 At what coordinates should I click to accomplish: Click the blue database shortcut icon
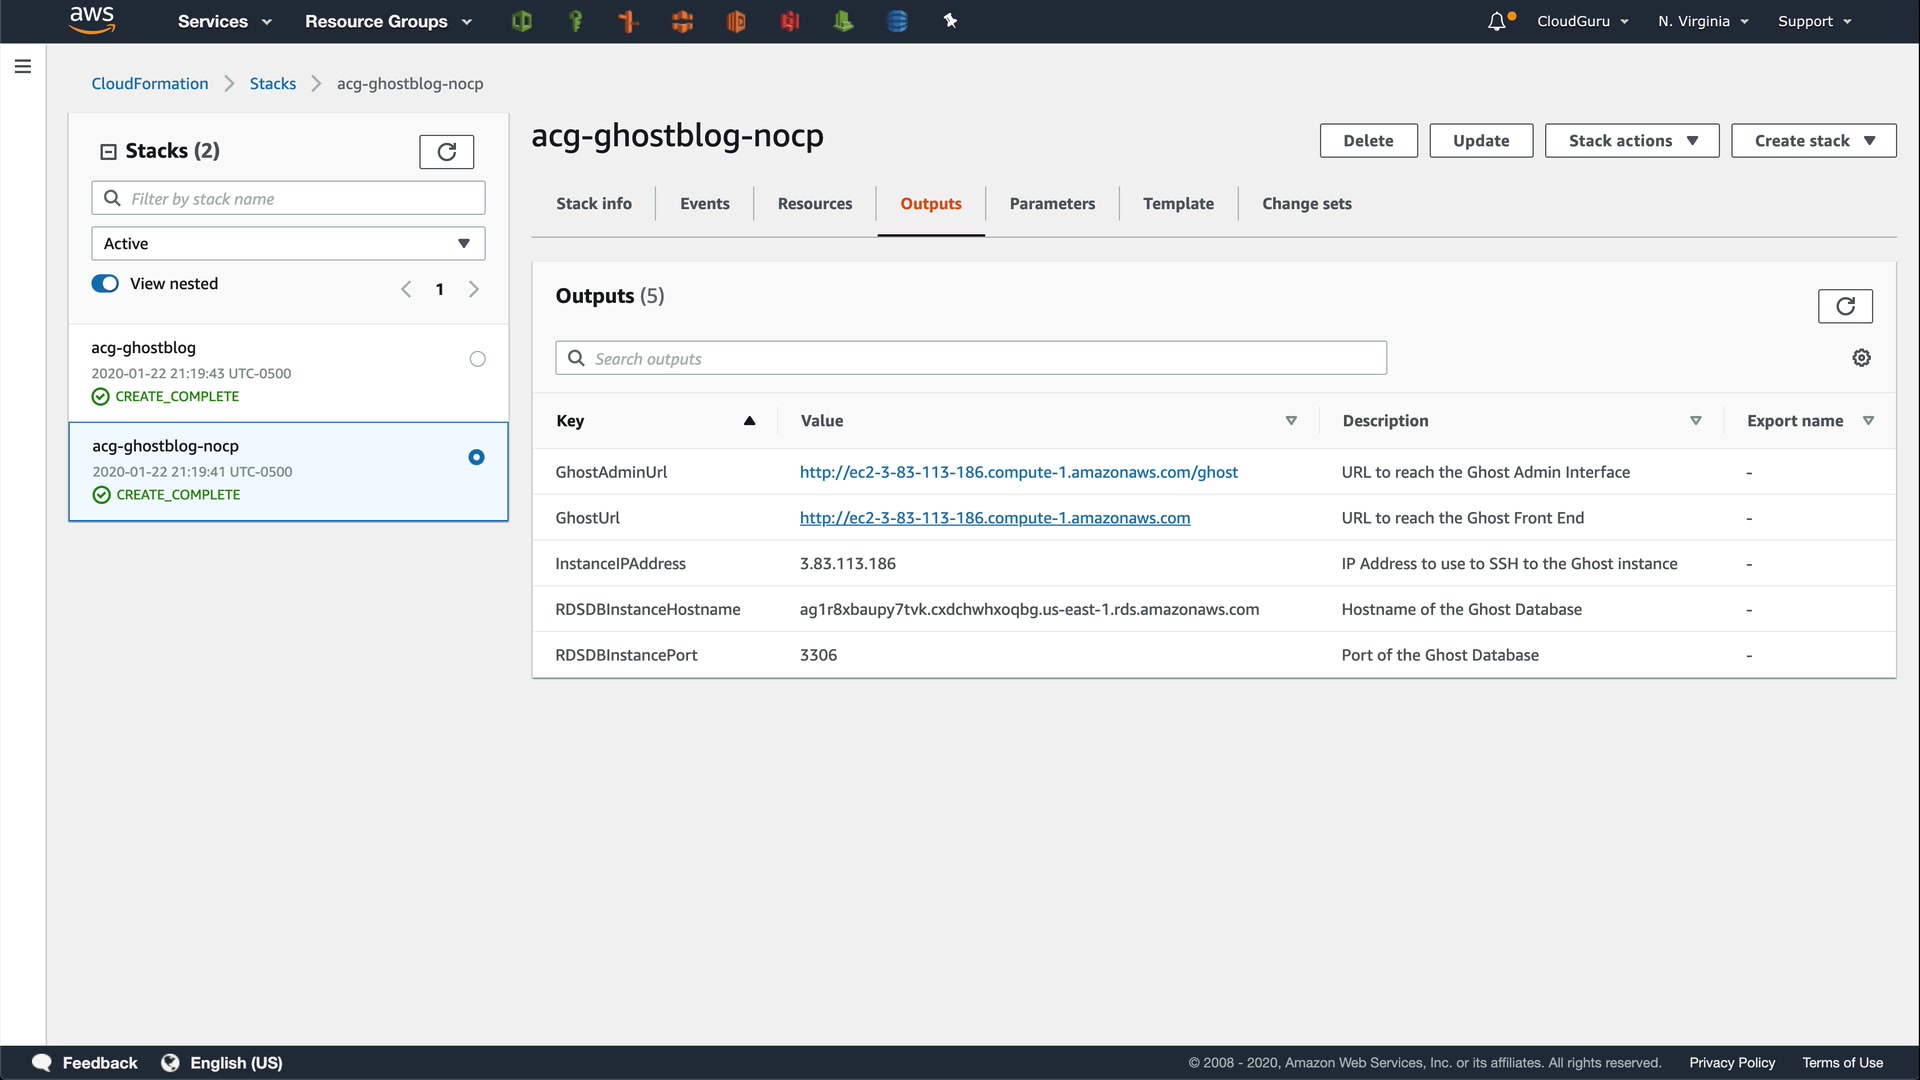[897, 21]
